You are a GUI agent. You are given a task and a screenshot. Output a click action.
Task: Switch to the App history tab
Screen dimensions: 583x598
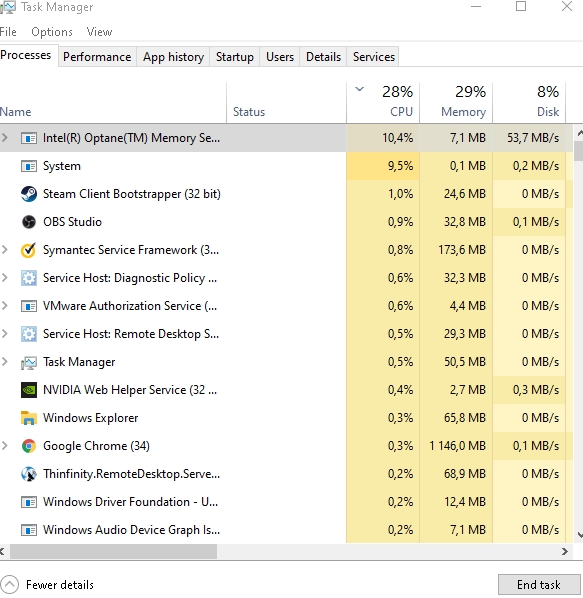[173, 57]
